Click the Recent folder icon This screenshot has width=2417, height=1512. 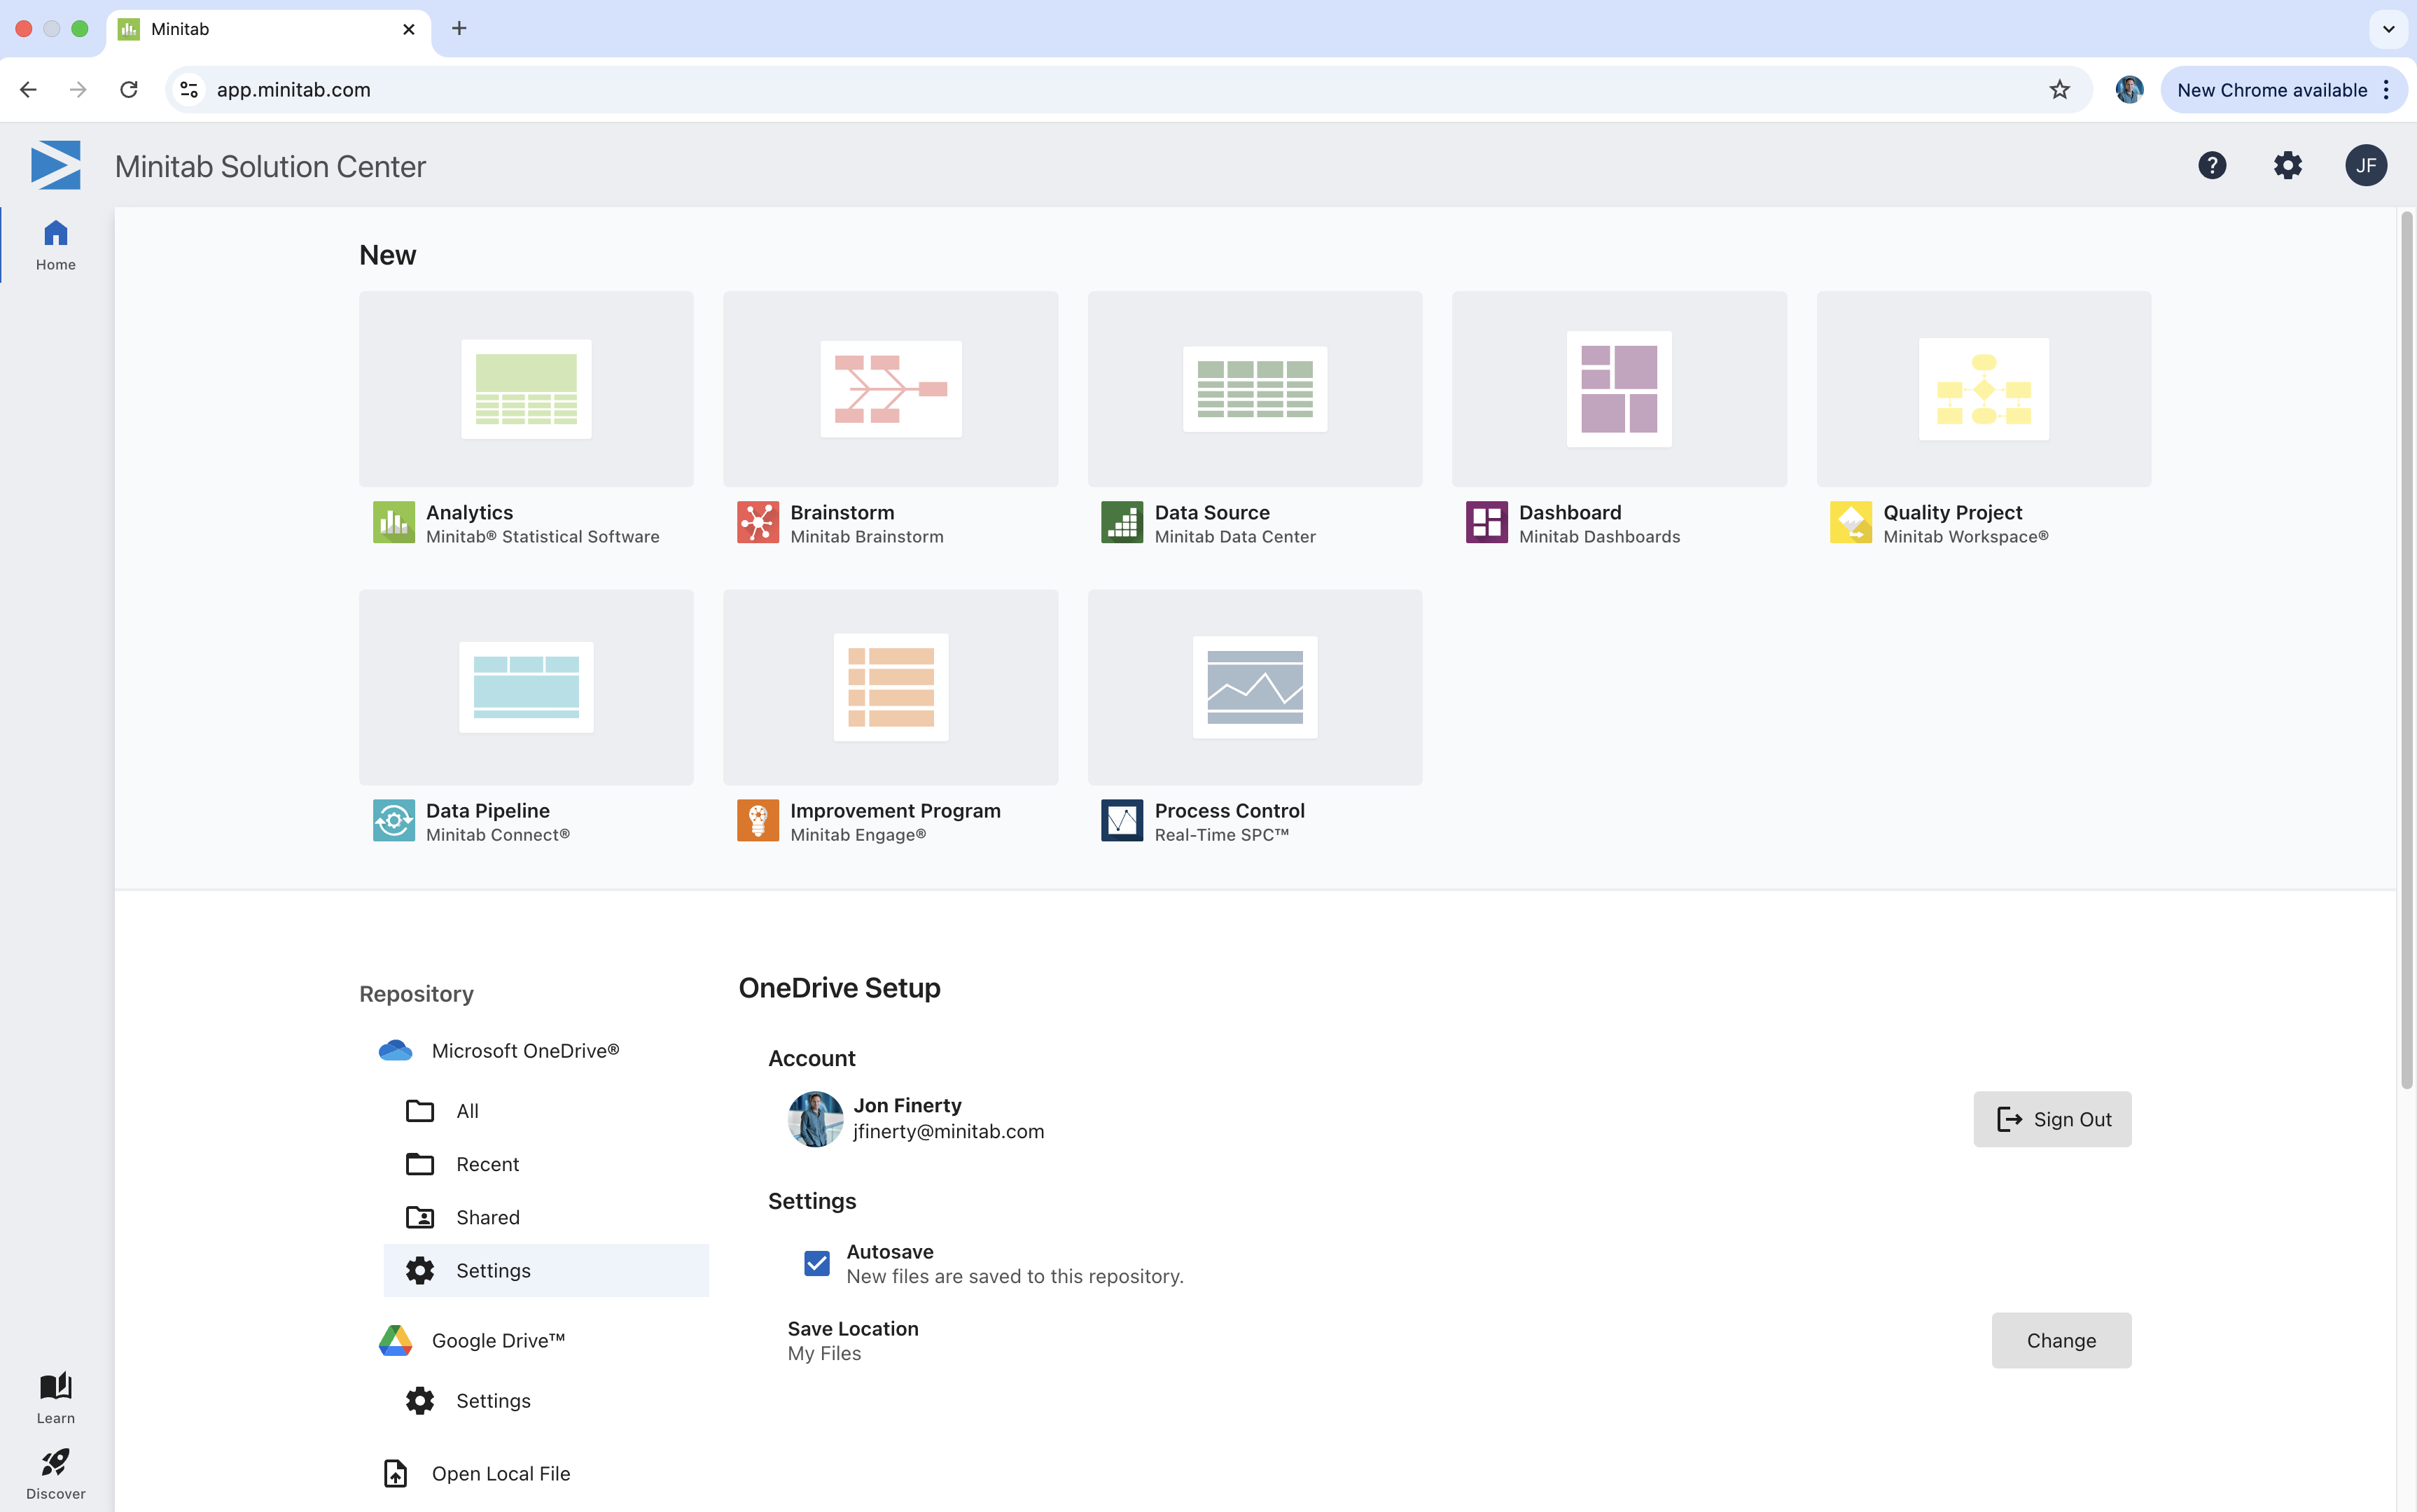coord(420,1164)
